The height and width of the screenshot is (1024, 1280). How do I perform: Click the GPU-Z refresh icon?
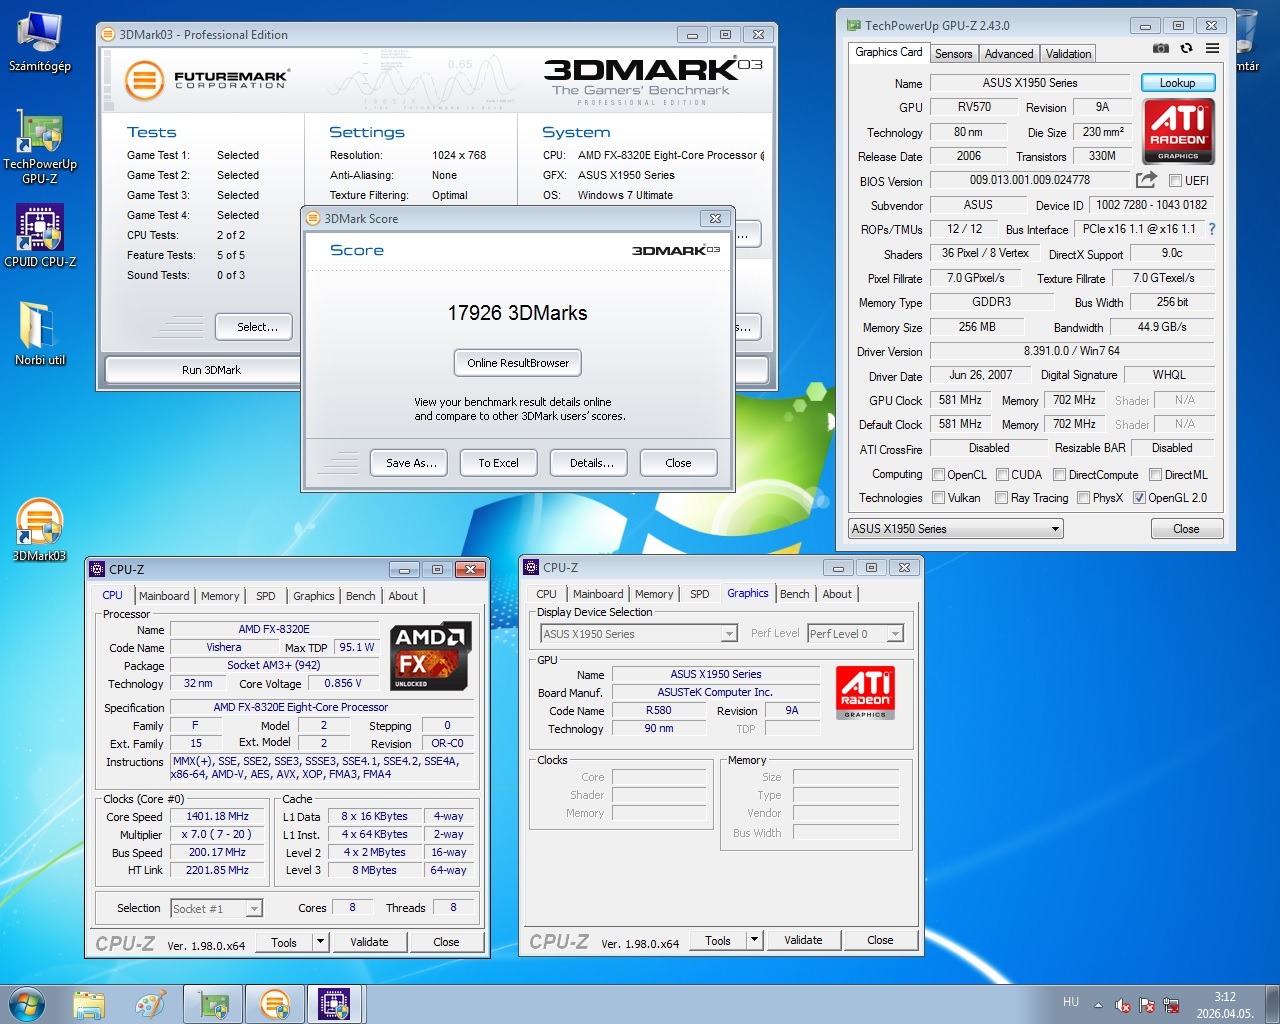pyautogui.click(x=1186, y=48)
